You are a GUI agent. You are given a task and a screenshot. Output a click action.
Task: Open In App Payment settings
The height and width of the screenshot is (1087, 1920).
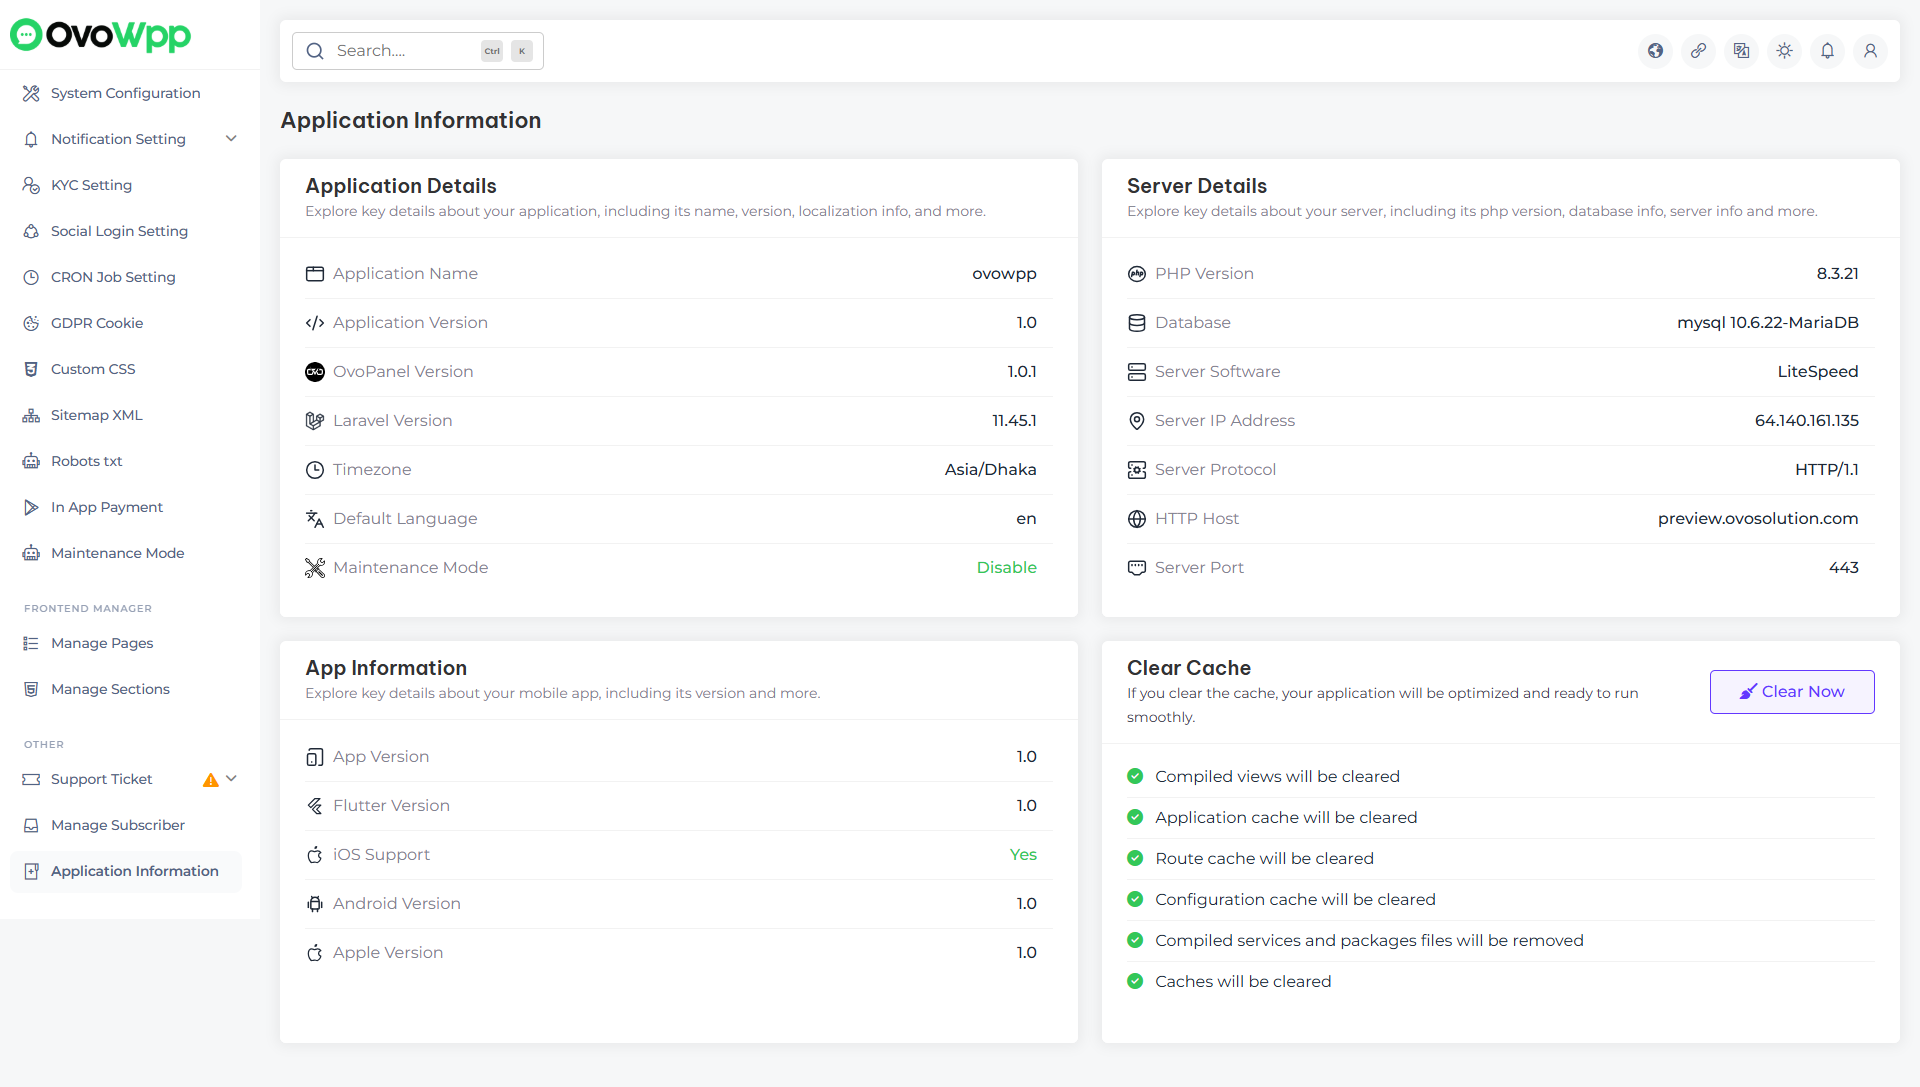click(x=106, y=507)
